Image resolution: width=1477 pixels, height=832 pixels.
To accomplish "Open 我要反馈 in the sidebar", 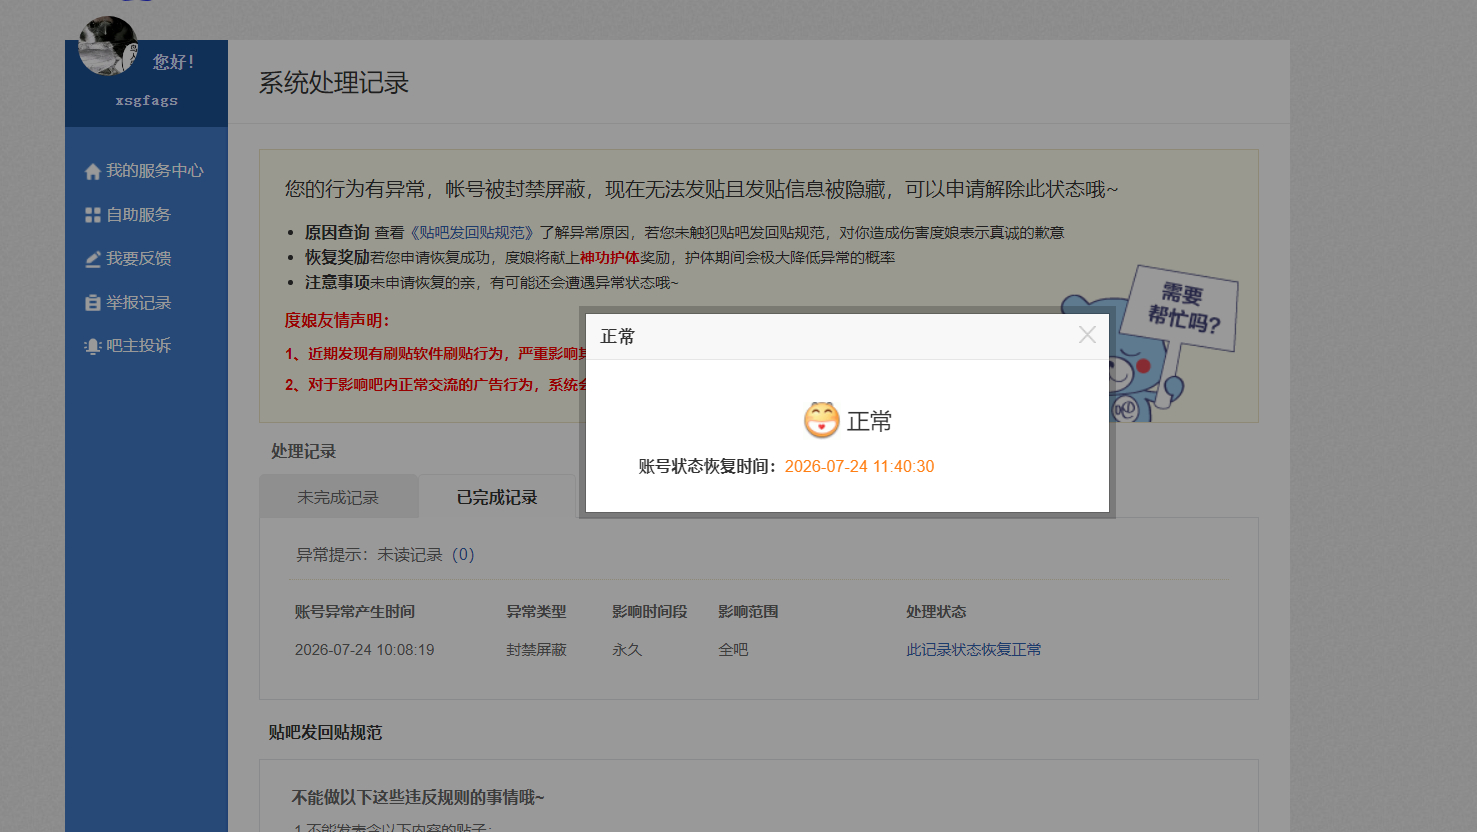I will [139, 259].
